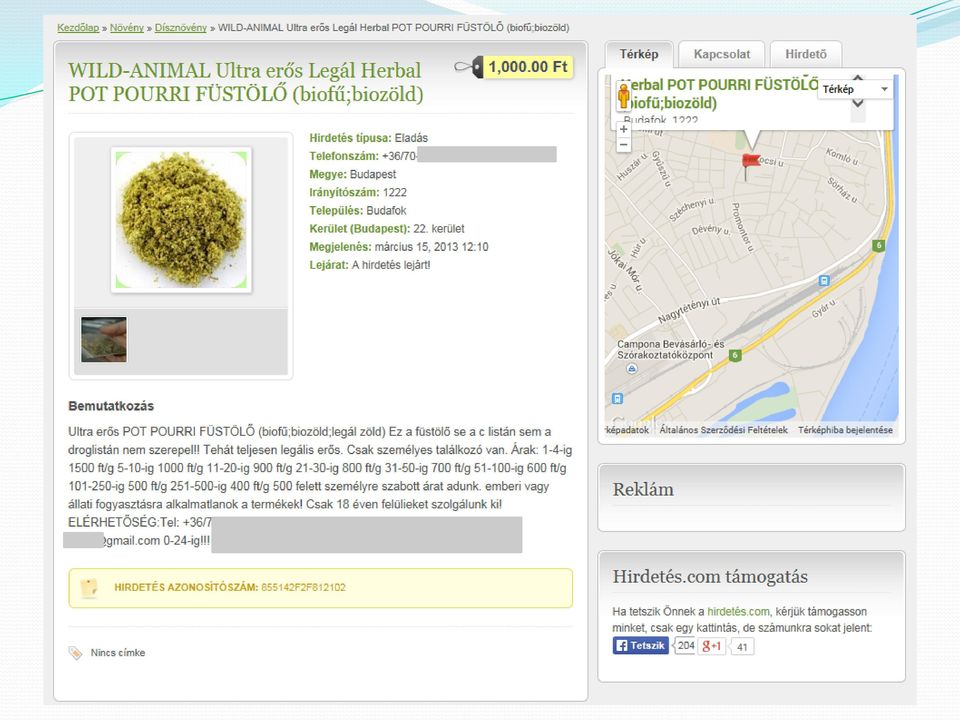Select the Térkép tab

pyautogui.click(x=639, y=54)
